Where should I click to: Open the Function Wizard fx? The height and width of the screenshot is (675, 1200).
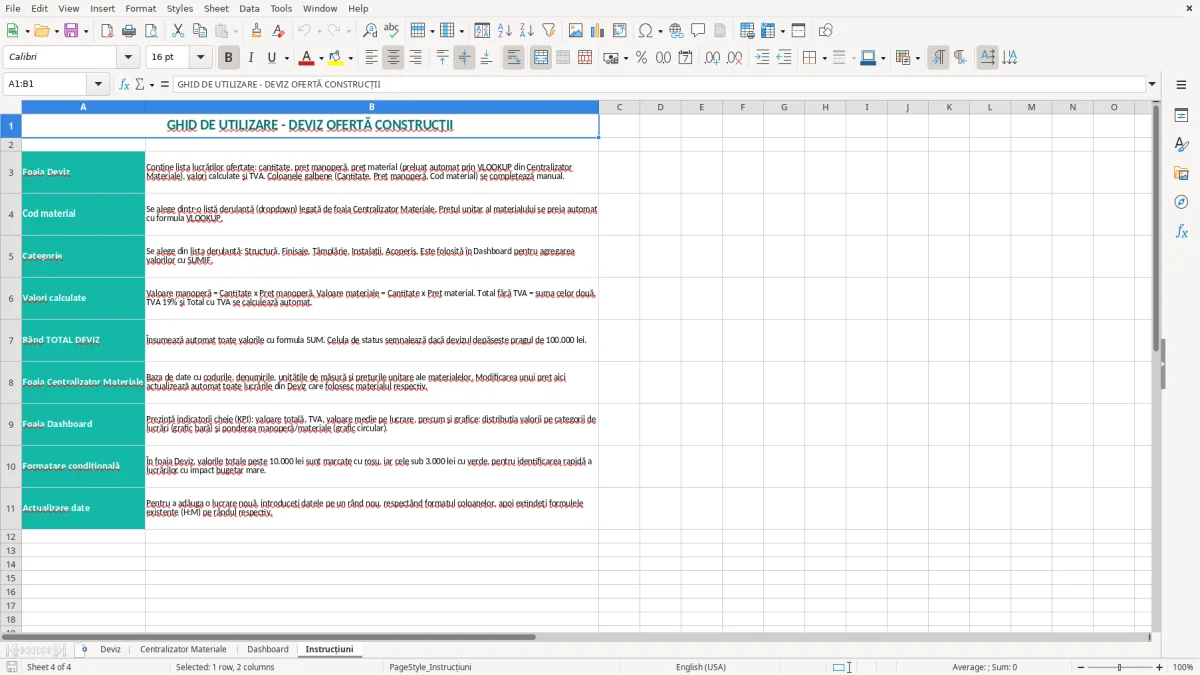[124, 84]
